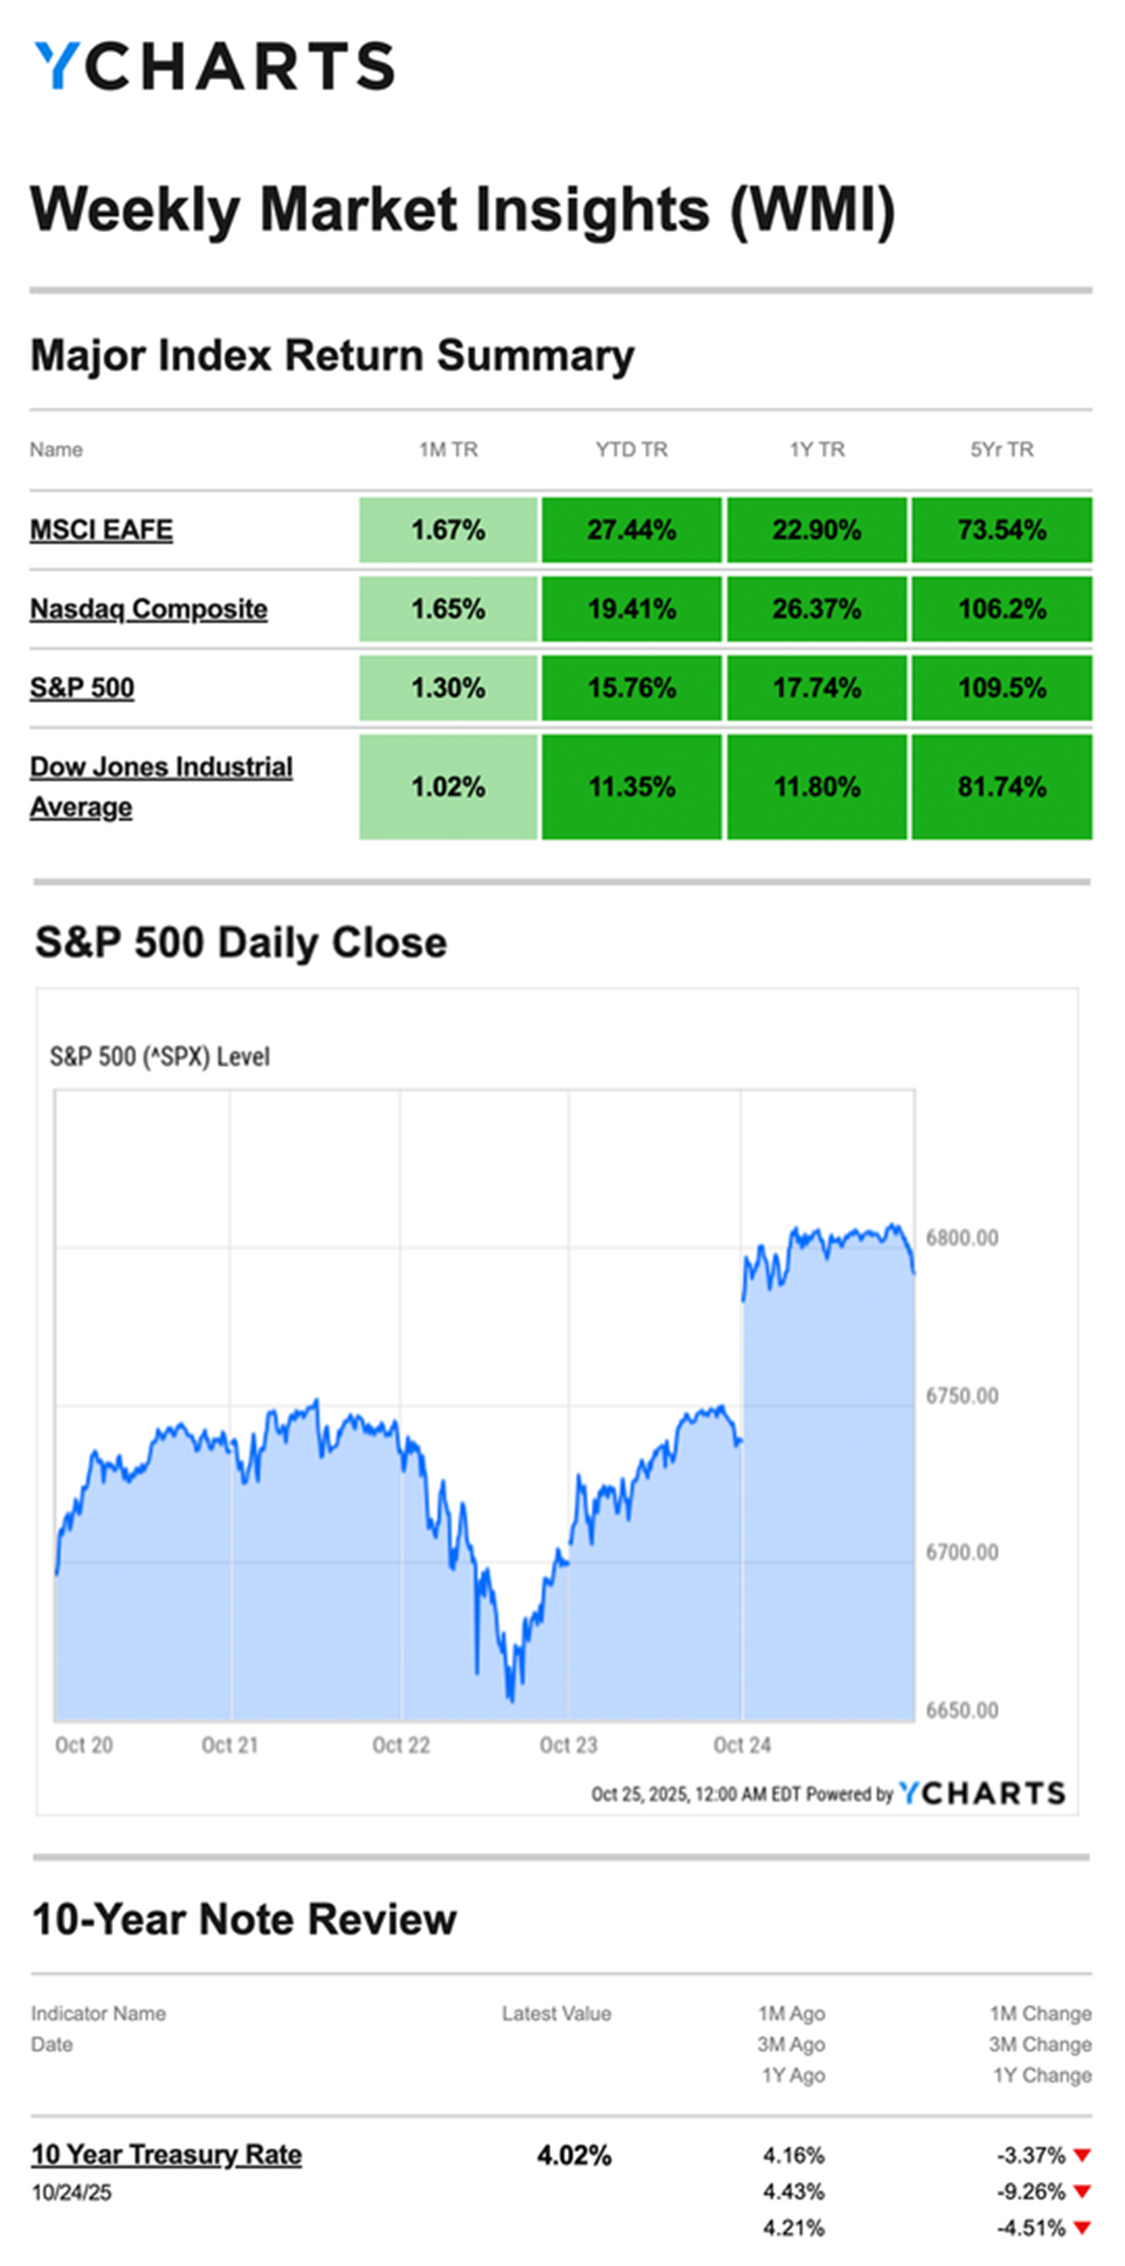1125x2266 pixels.
Task: Click Oct 22 label on chart axis
Action: (x=401, y=1745)
